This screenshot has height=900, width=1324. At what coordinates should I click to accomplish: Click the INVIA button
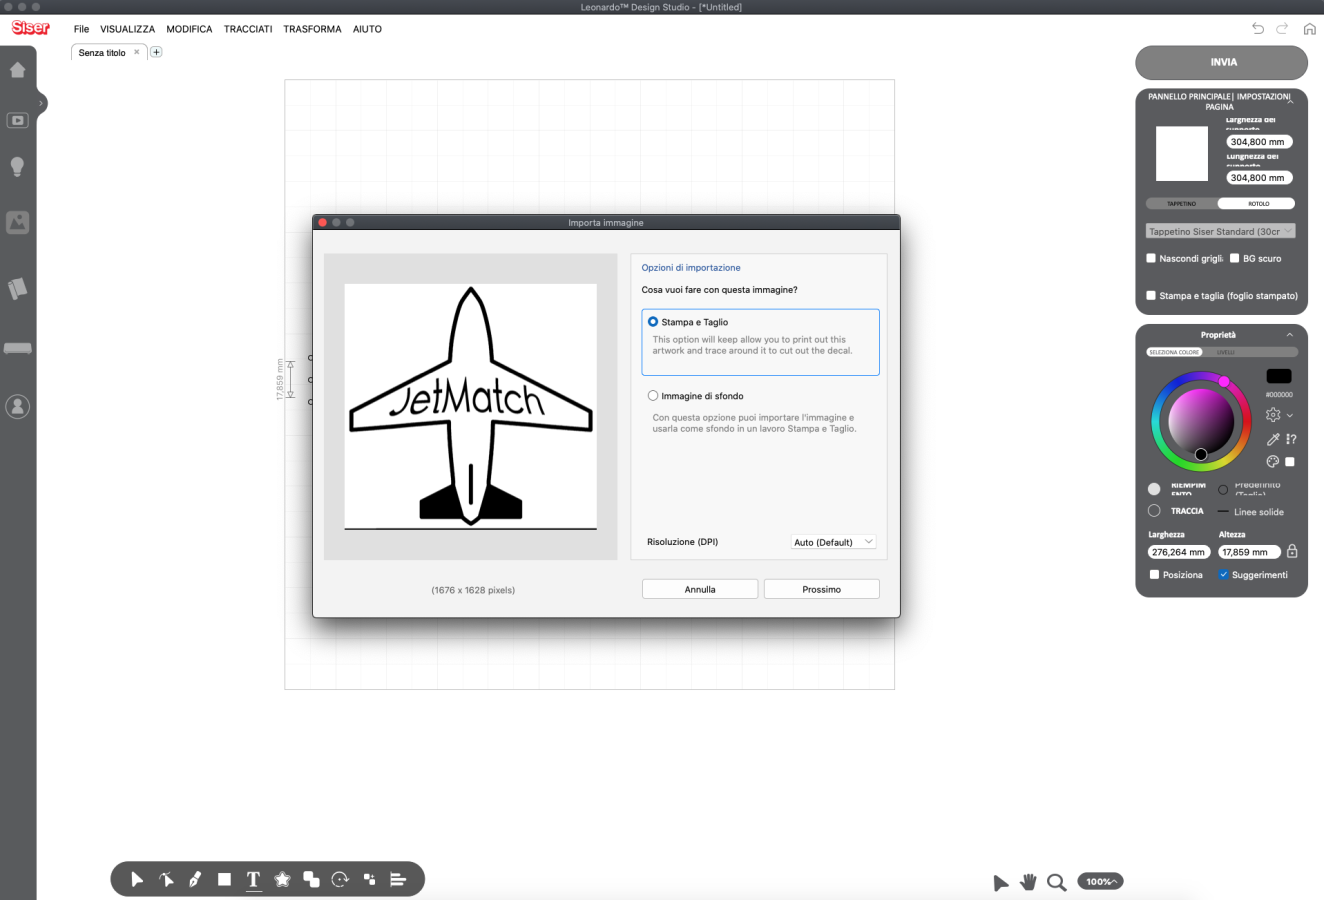pyautogui.click(x=1221, y=62)
